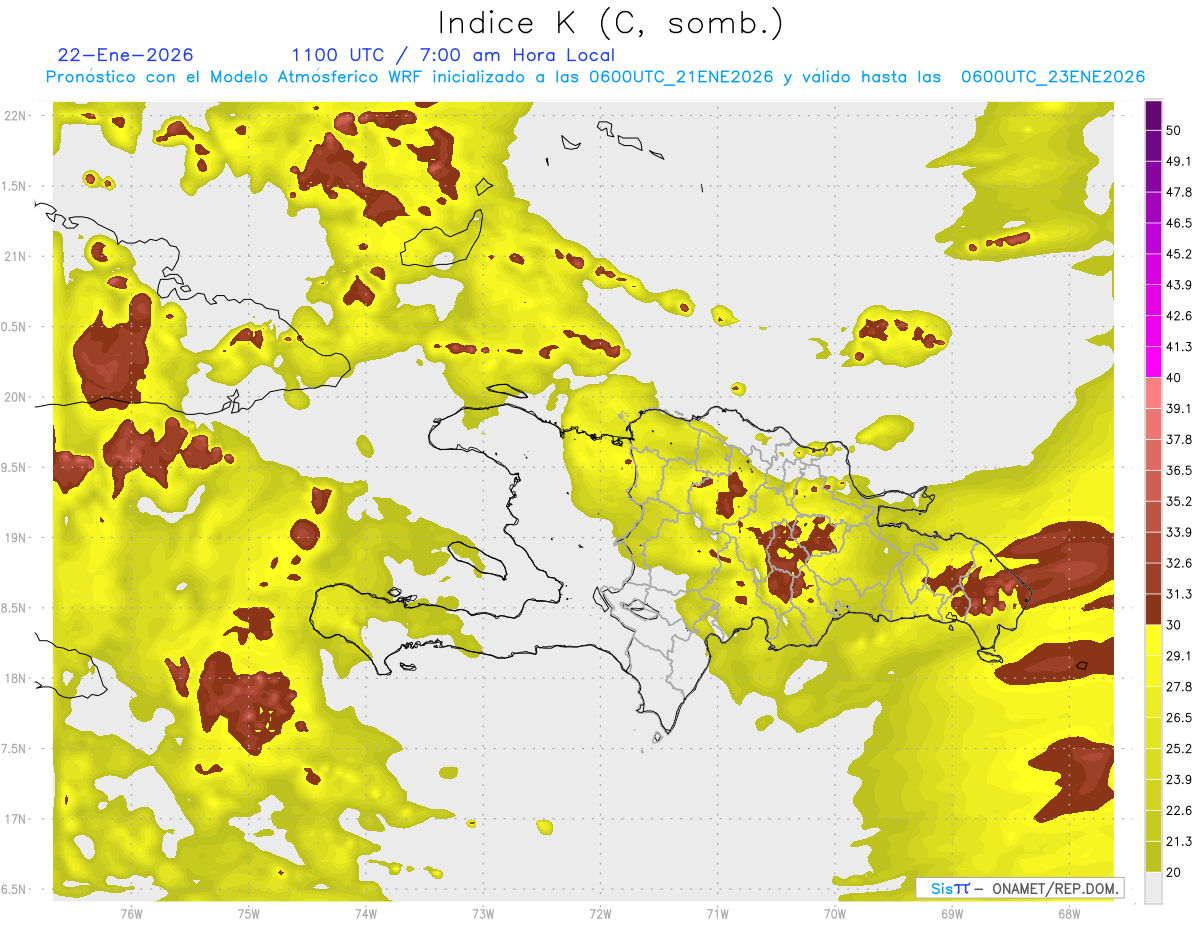Click colorbar value "46.5"
1200x927 pixels.
pyautogui.click(x=1179, y=223)
